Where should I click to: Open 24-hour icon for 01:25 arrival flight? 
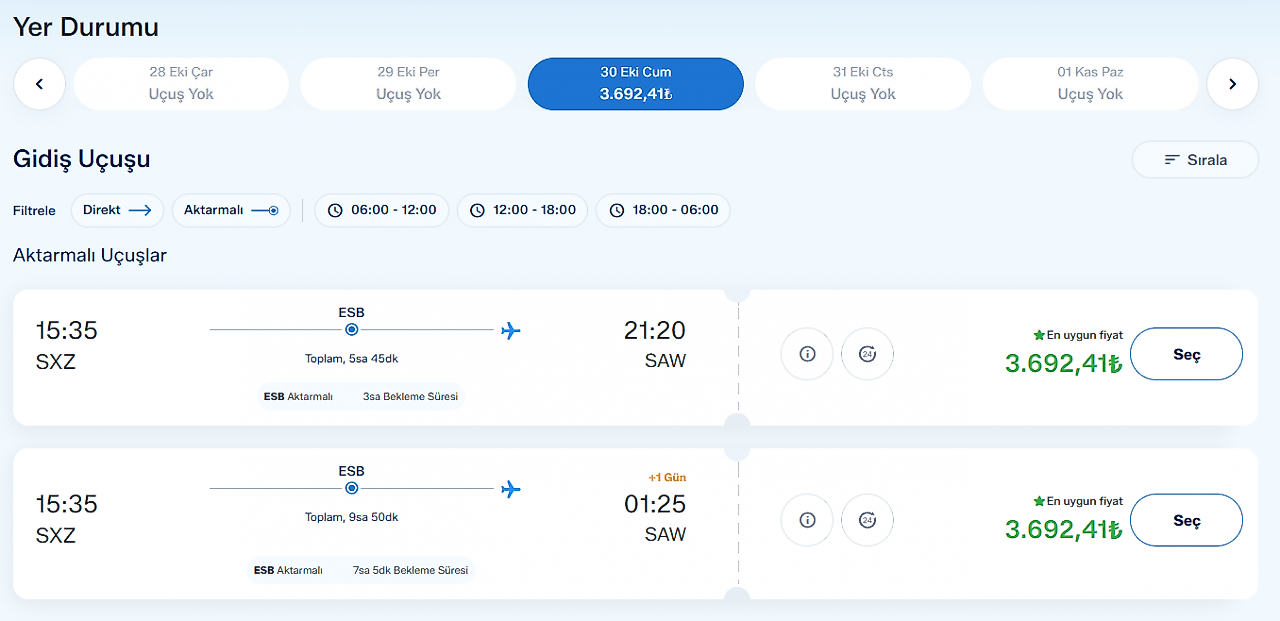(x=867, y=520)
